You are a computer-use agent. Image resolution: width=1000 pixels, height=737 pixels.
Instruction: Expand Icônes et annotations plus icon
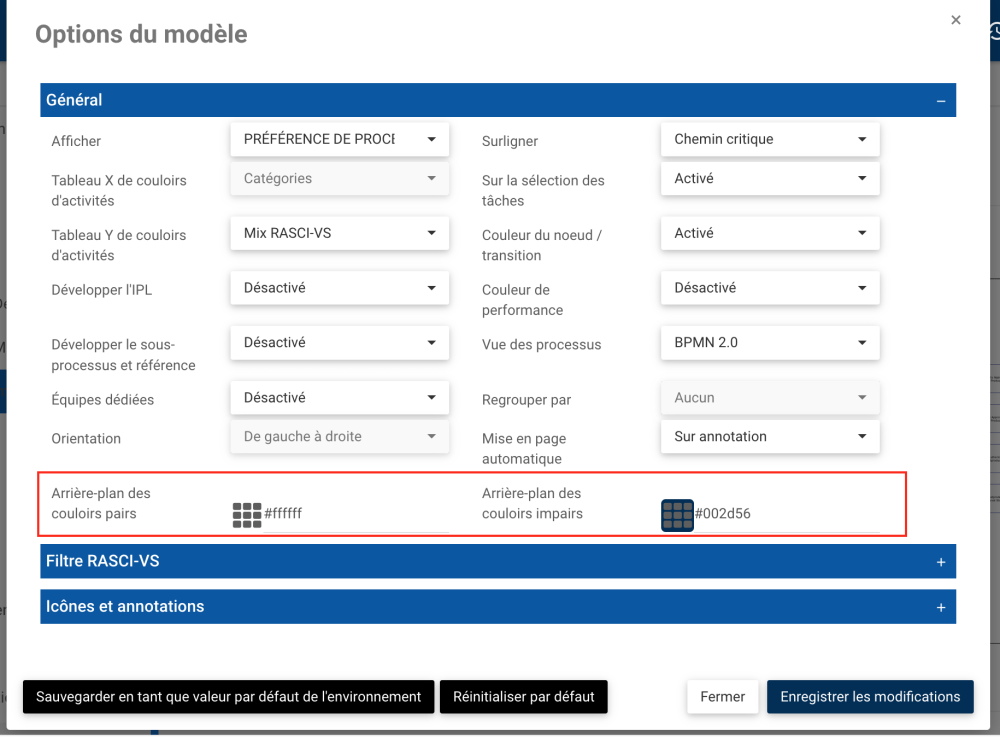click(940, 607)
